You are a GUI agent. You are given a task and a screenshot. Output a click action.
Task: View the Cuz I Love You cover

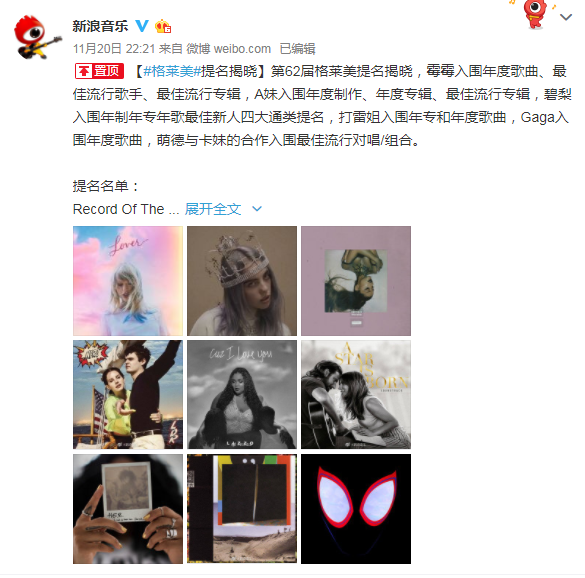point(242,394)
